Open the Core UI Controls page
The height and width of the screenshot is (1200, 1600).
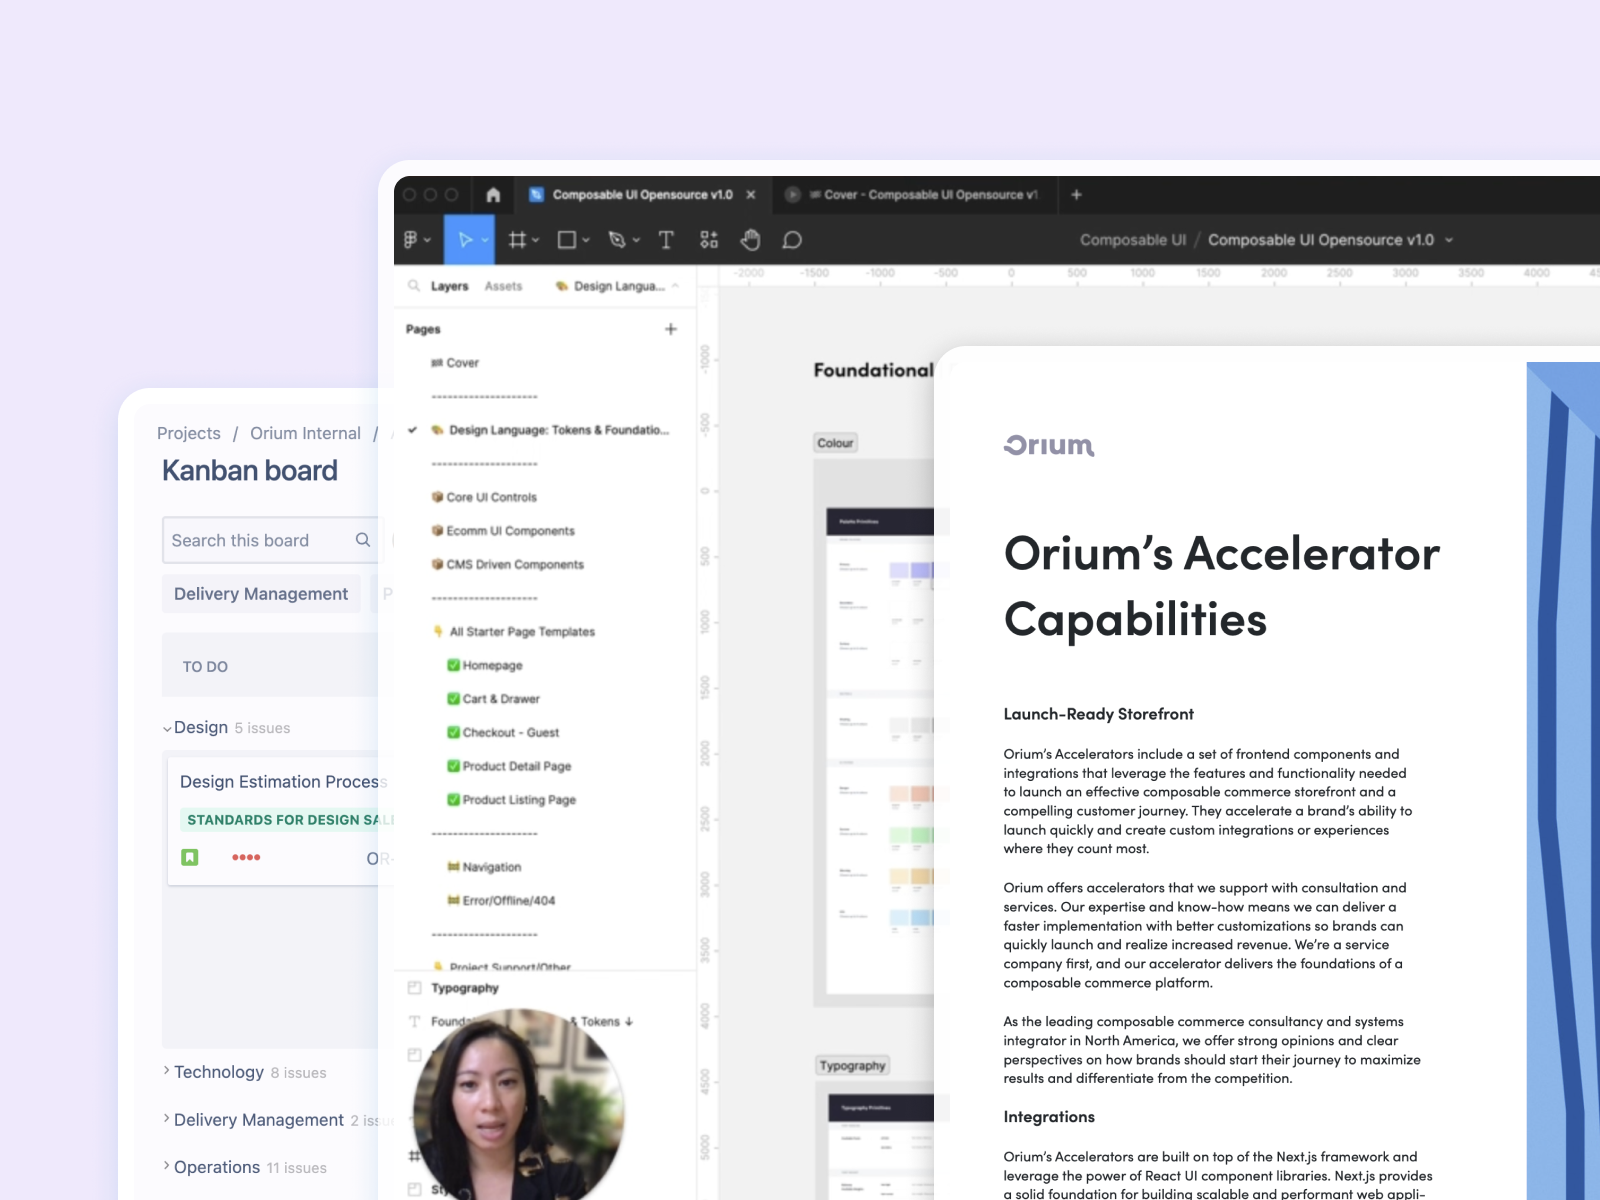484,497
